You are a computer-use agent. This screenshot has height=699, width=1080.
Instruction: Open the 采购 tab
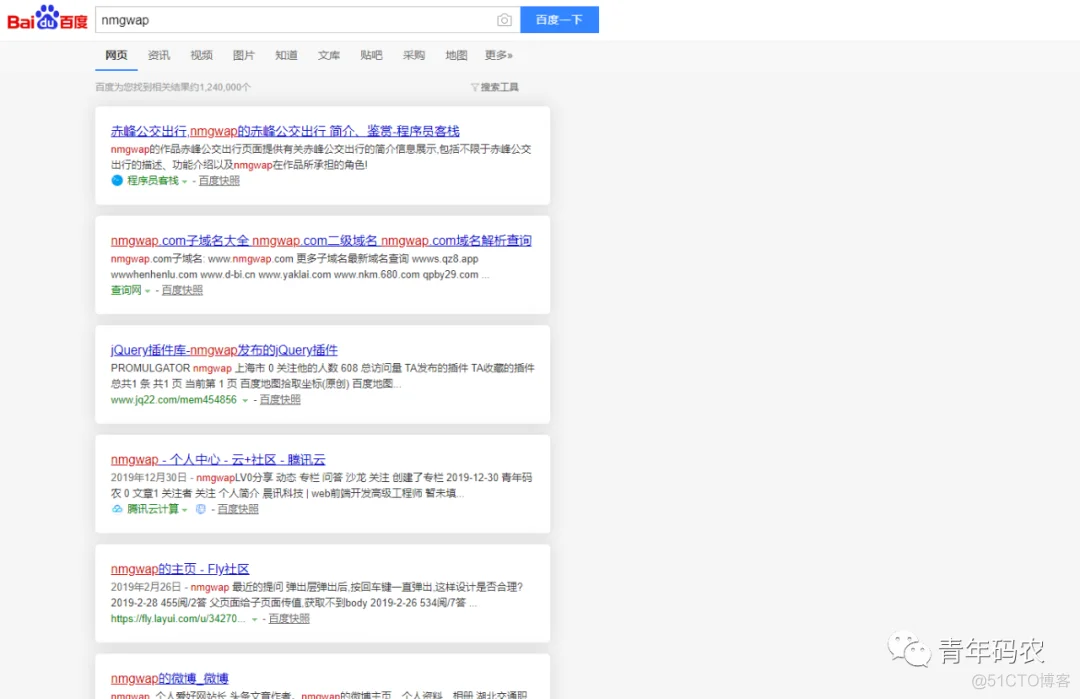[414, 55]
